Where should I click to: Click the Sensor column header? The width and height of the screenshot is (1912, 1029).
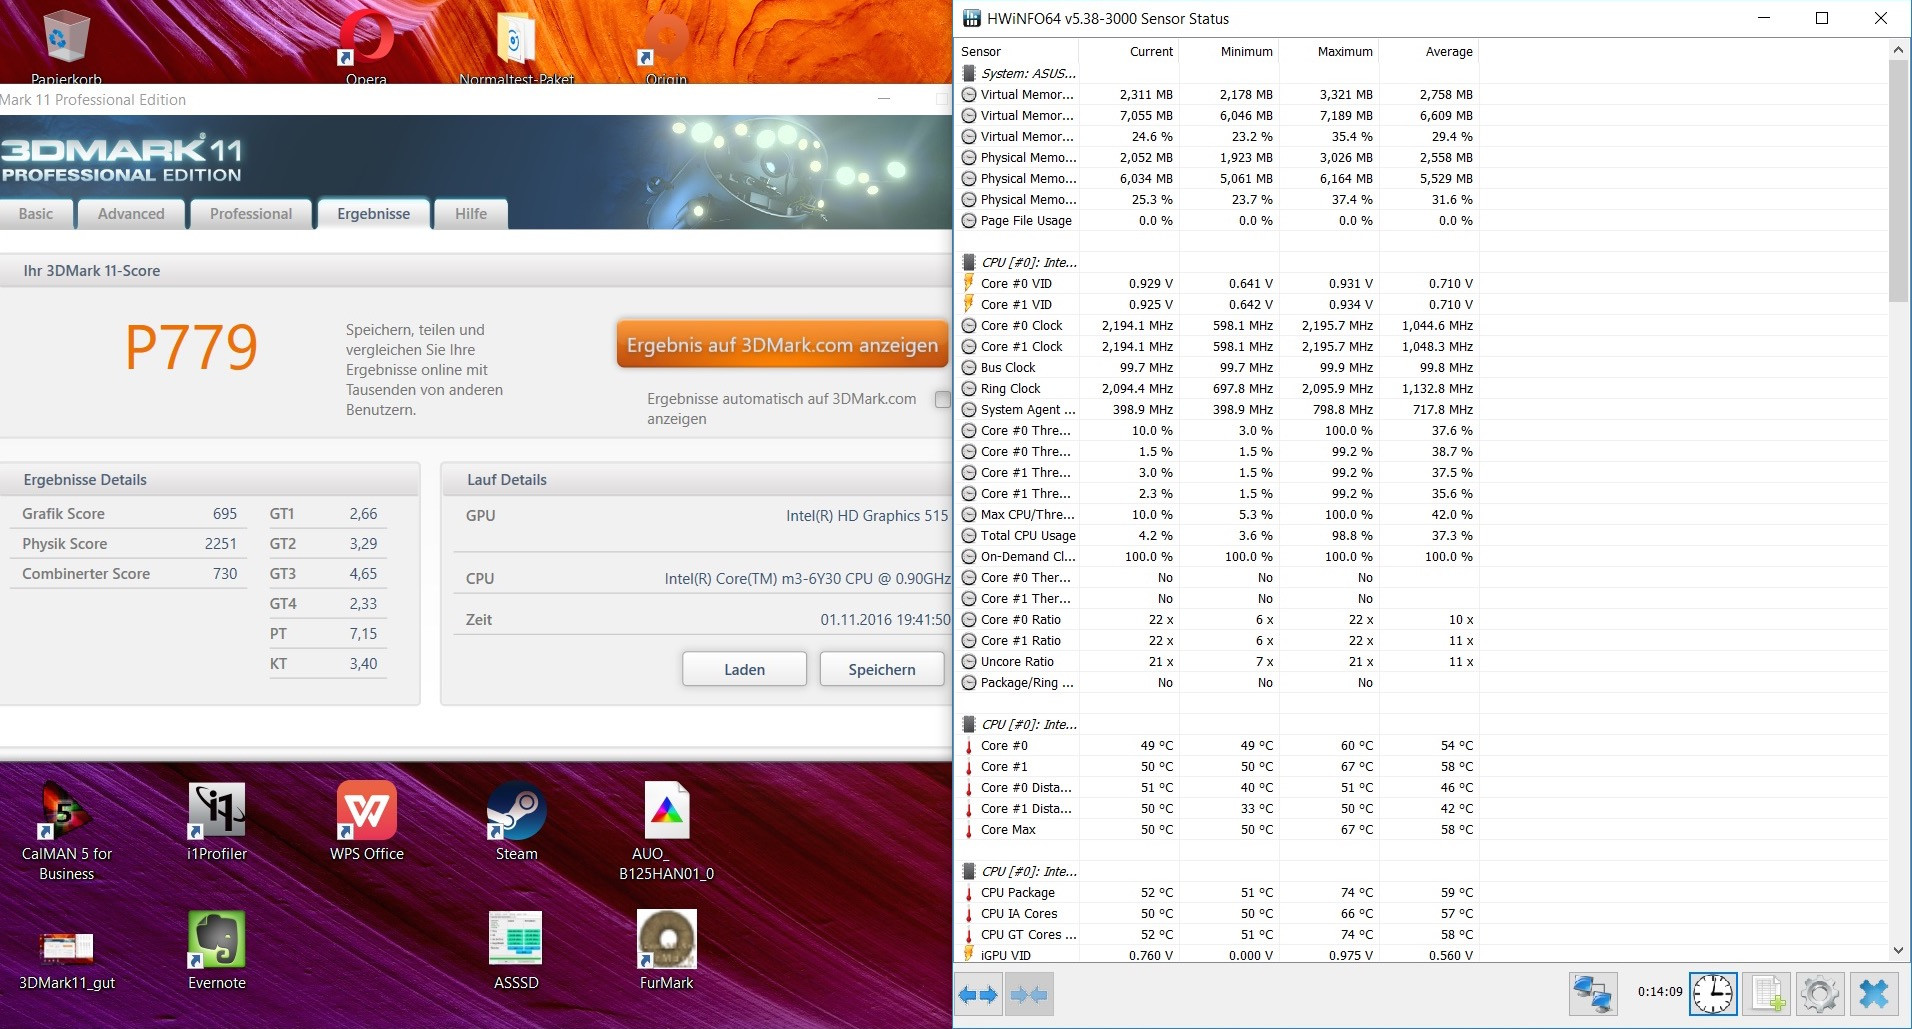coord(1018,51)
